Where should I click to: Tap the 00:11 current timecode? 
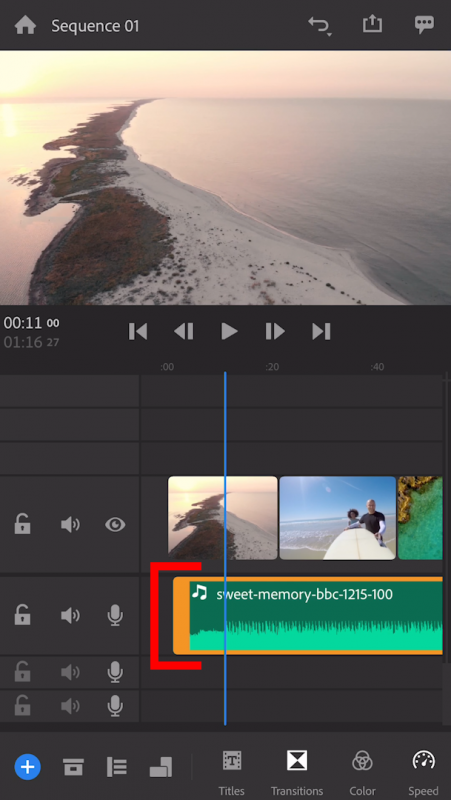(31, 323)
